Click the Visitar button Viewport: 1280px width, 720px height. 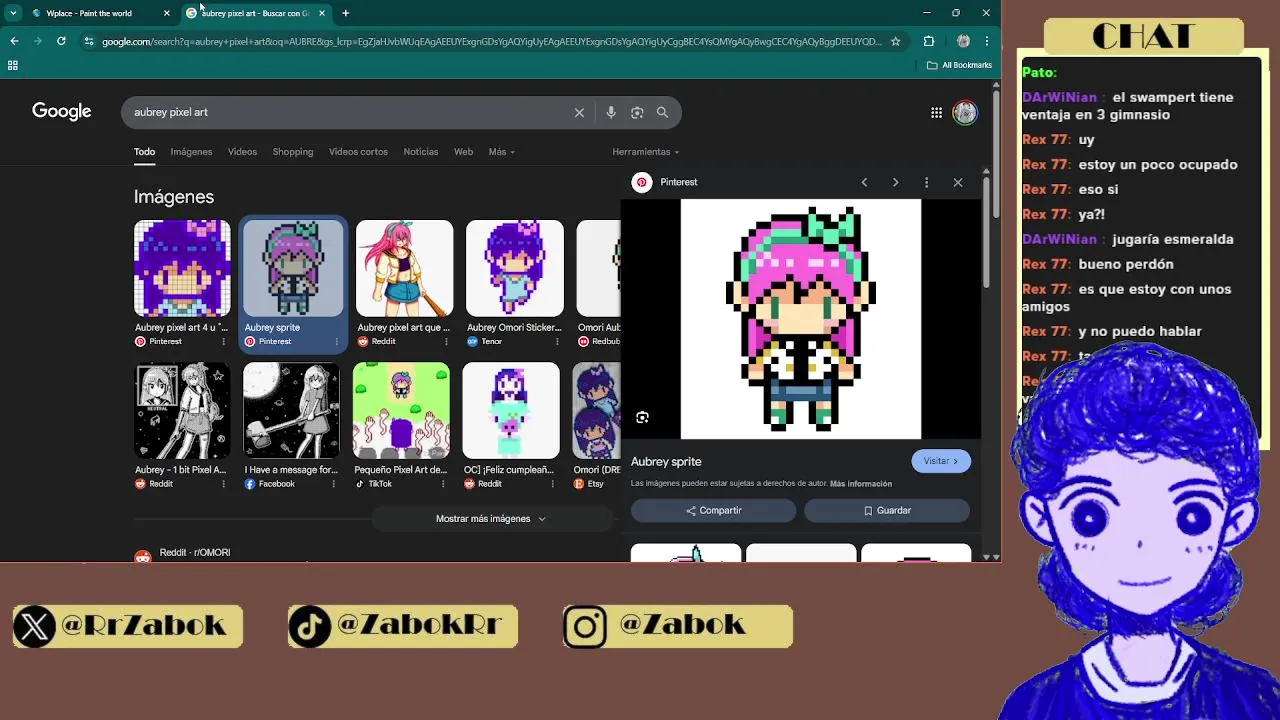[940, 461]
